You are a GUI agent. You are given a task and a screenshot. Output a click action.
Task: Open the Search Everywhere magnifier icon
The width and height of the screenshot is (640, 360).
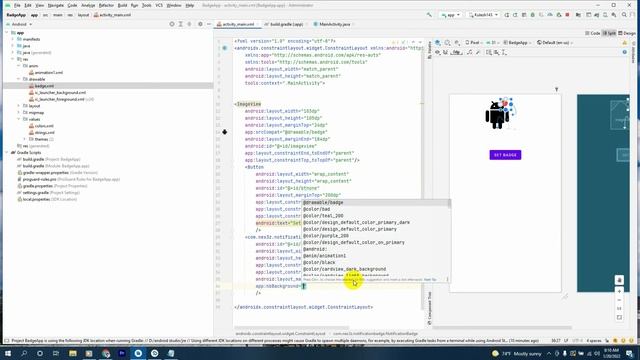click(624, 15)
